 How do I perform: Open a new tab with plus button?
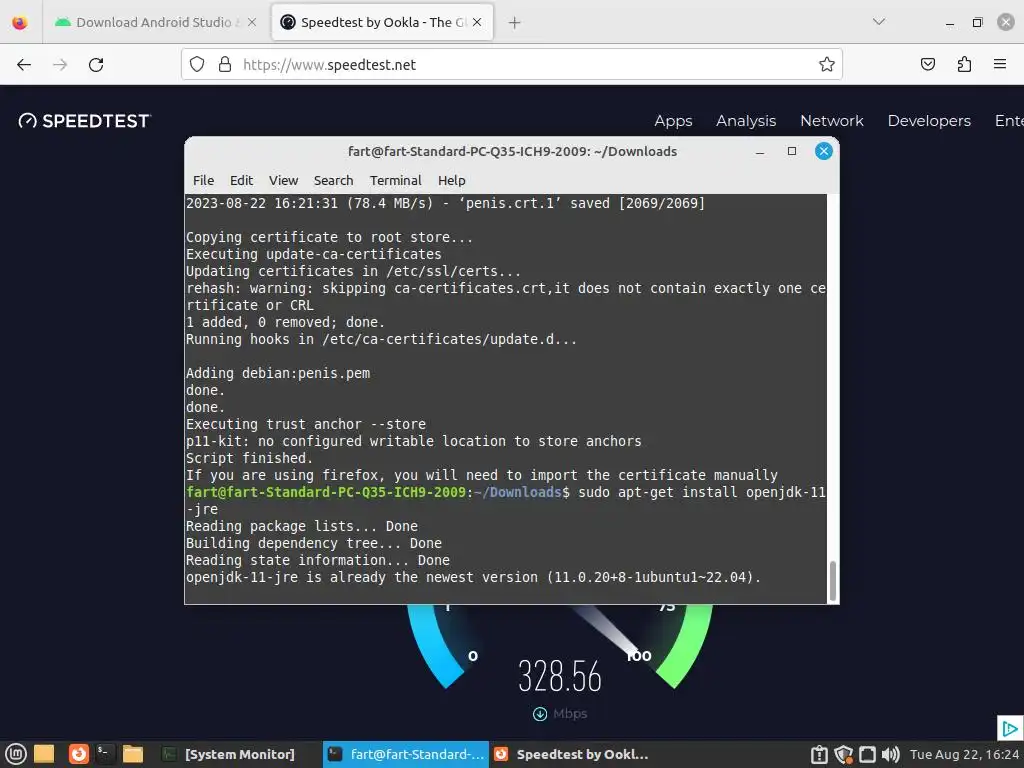point(515,23)
